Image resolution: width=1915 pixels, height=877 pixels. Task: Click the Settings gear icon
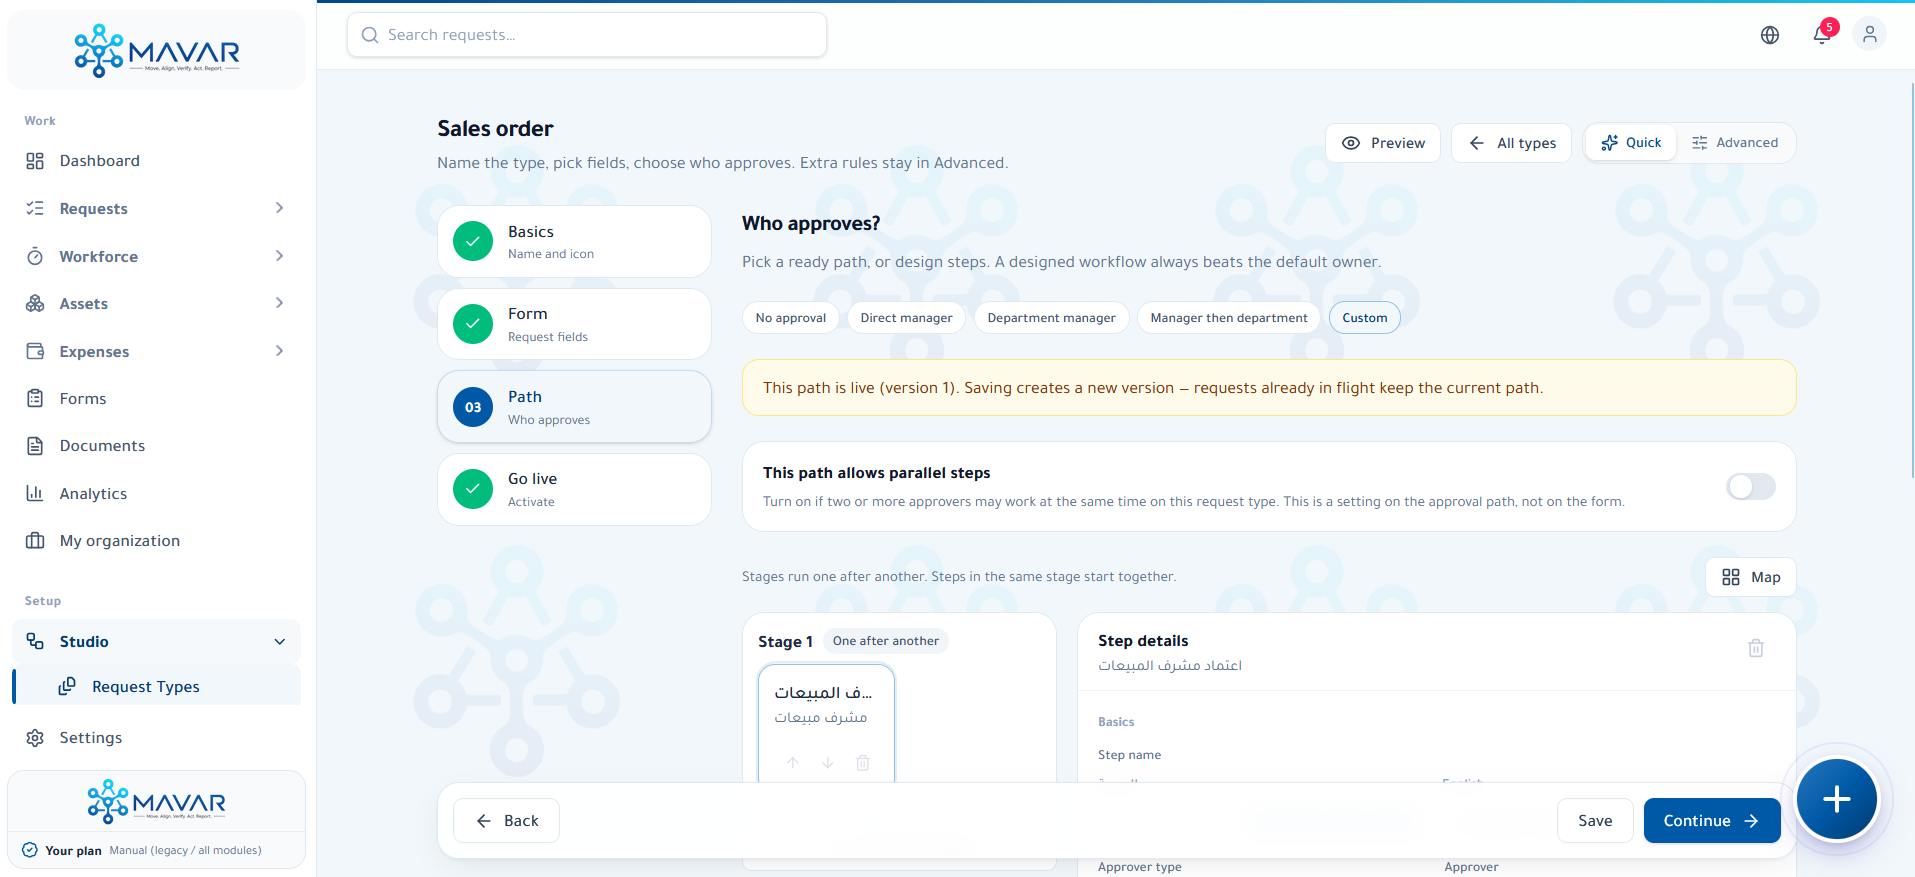(35, 737)
